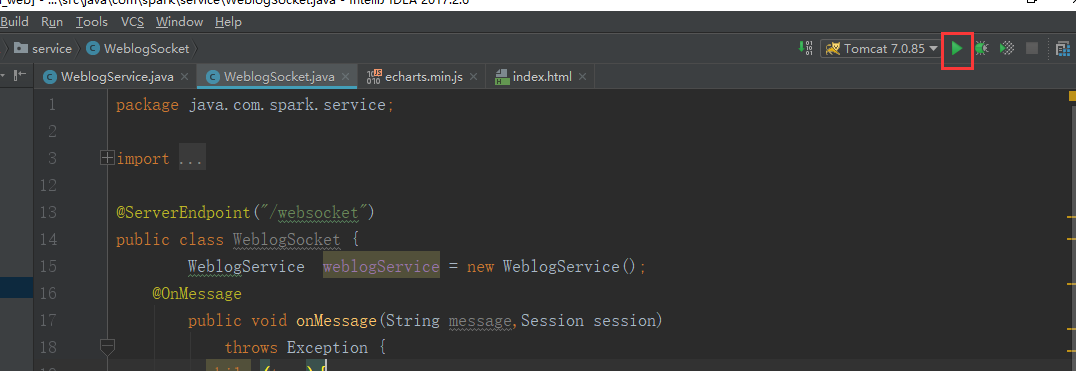Click line number 17 in the gutter
The width and height of the screenshot is (1076, 371).
coord(48,320)
